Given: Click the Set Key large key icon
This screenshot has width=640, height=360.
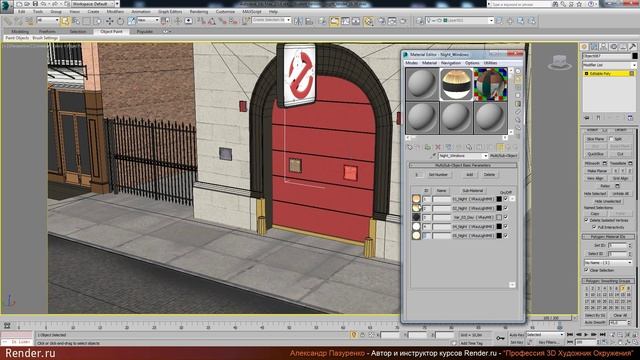Looking at the screenshot, I should (x=500, y=338).
